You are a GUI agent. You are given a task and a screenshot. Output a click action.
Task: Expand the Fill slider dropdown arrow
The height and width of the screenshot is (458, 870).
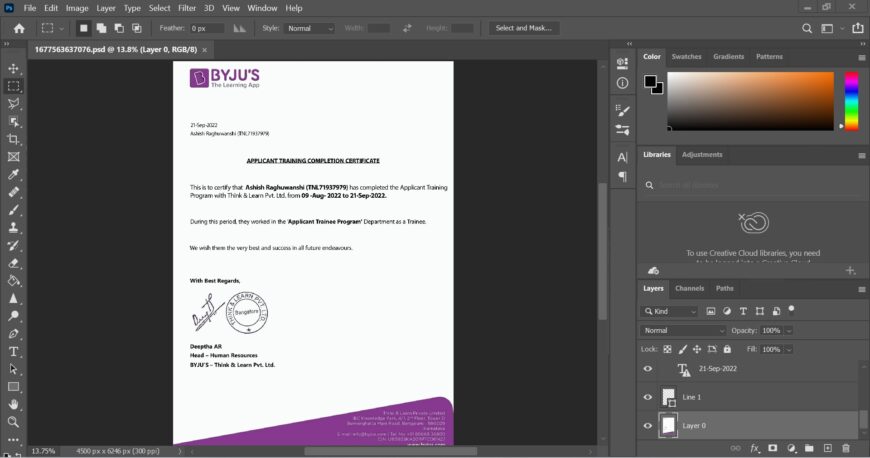pyautogui.click(x=788, y=350)
